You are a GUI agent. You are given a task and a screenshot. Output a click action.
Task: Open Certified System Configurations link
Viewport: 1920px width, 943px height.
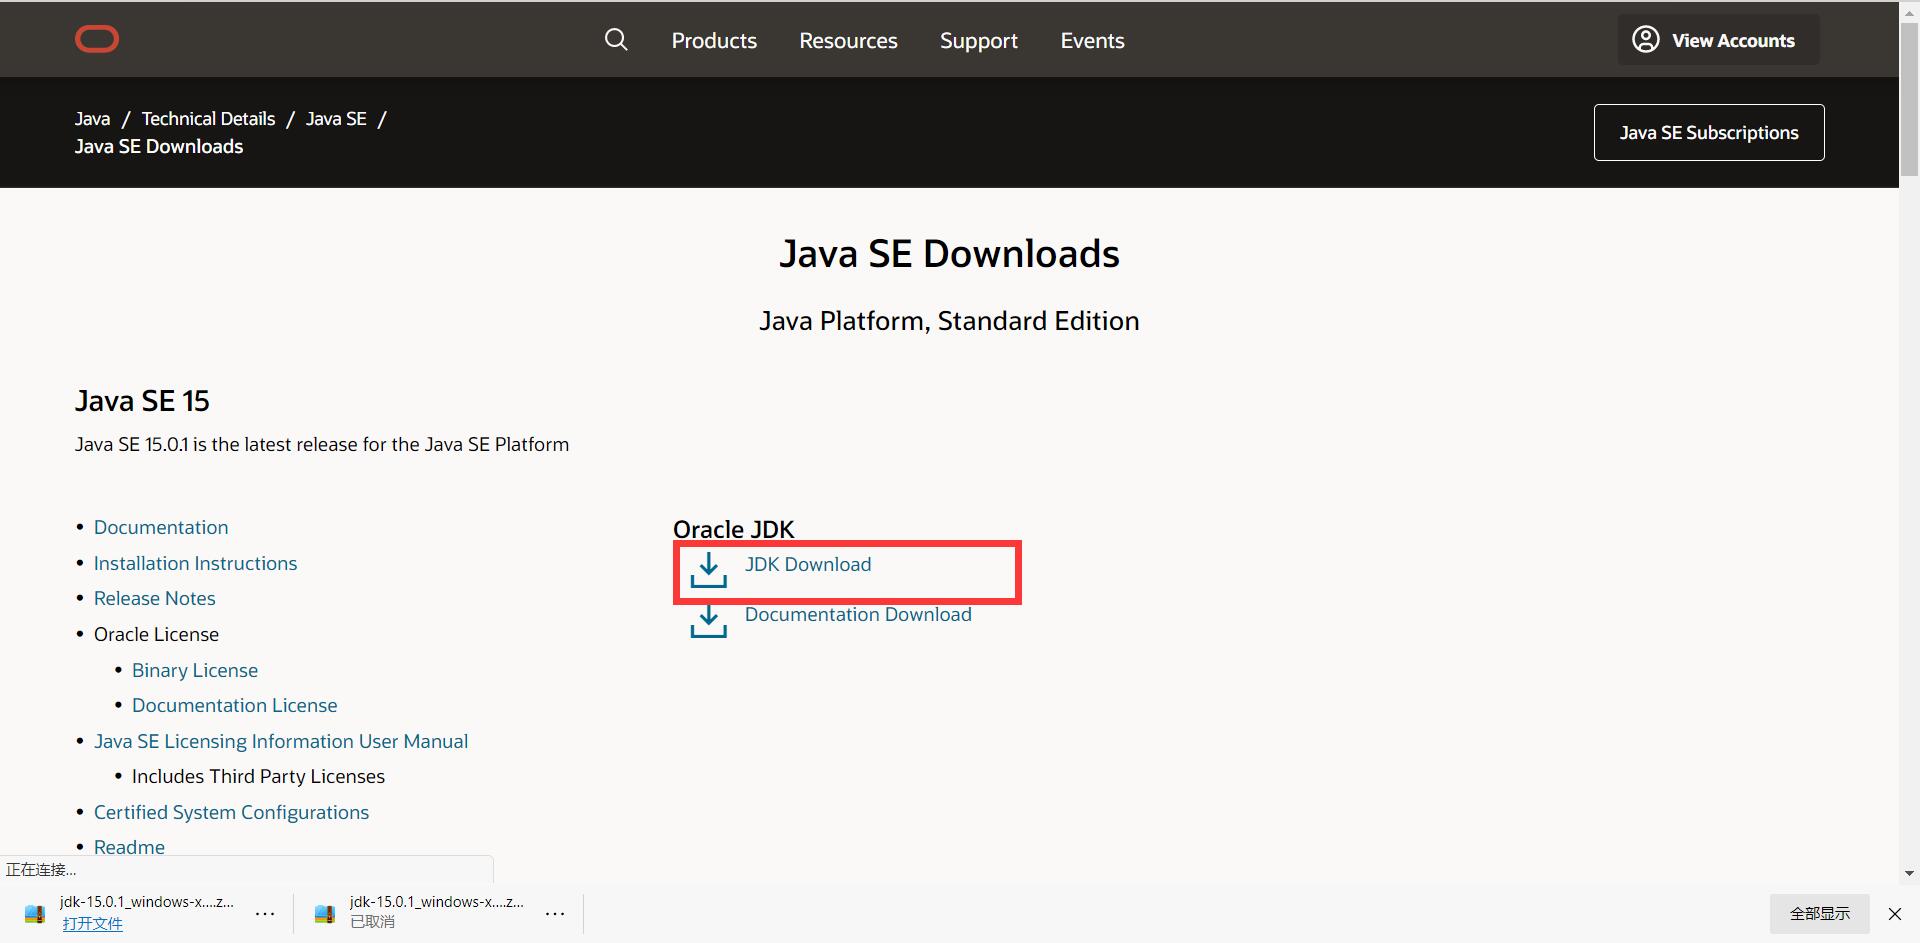click(231, 812)
